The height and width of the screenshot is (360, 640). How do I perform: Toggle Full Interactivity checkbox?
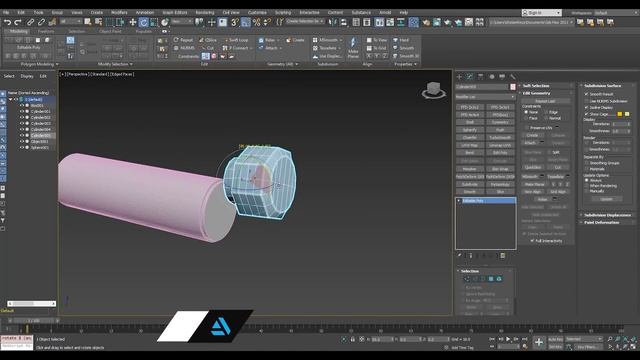click(x=532, y=241)
